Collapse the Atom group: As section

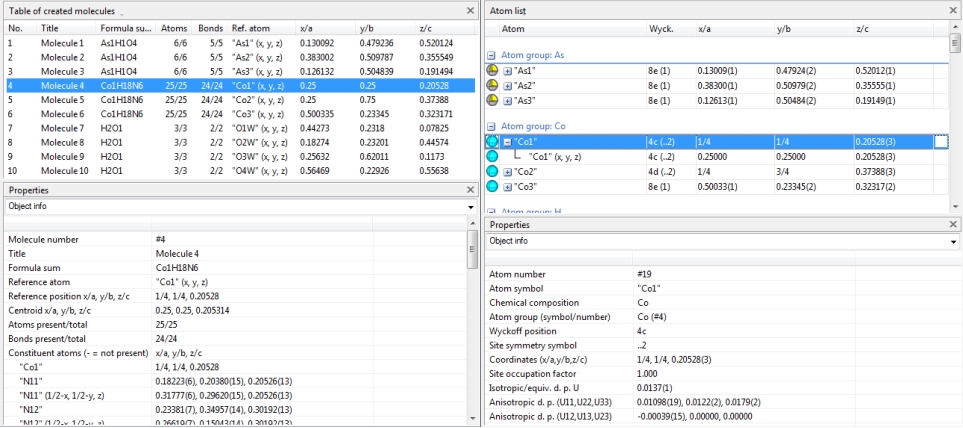pyautogui.click(x=491, y=56)
